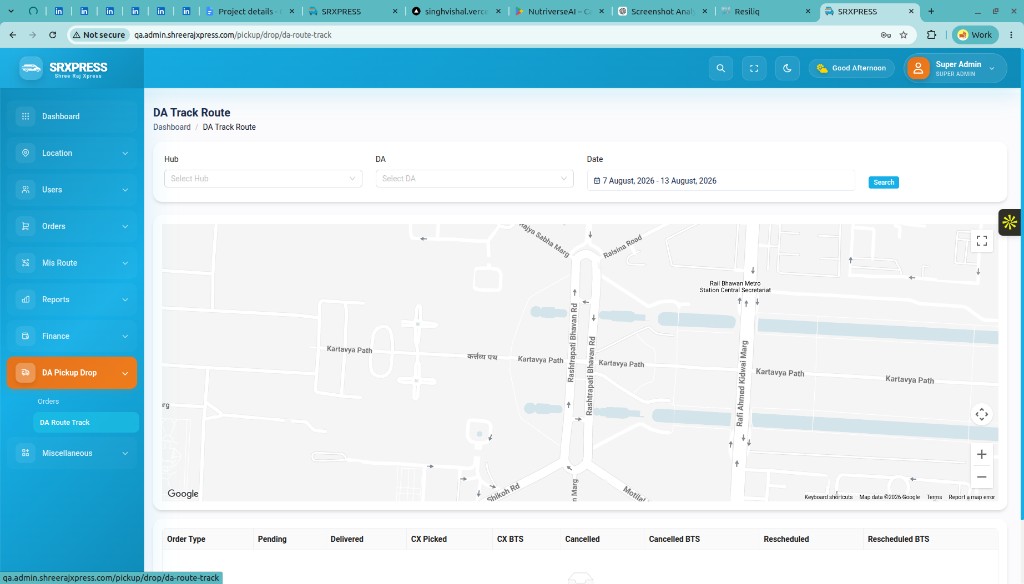The height and width of the screenshot is (584, 1024).
Task: Click the Delivered column header
Action: point(347,540)
